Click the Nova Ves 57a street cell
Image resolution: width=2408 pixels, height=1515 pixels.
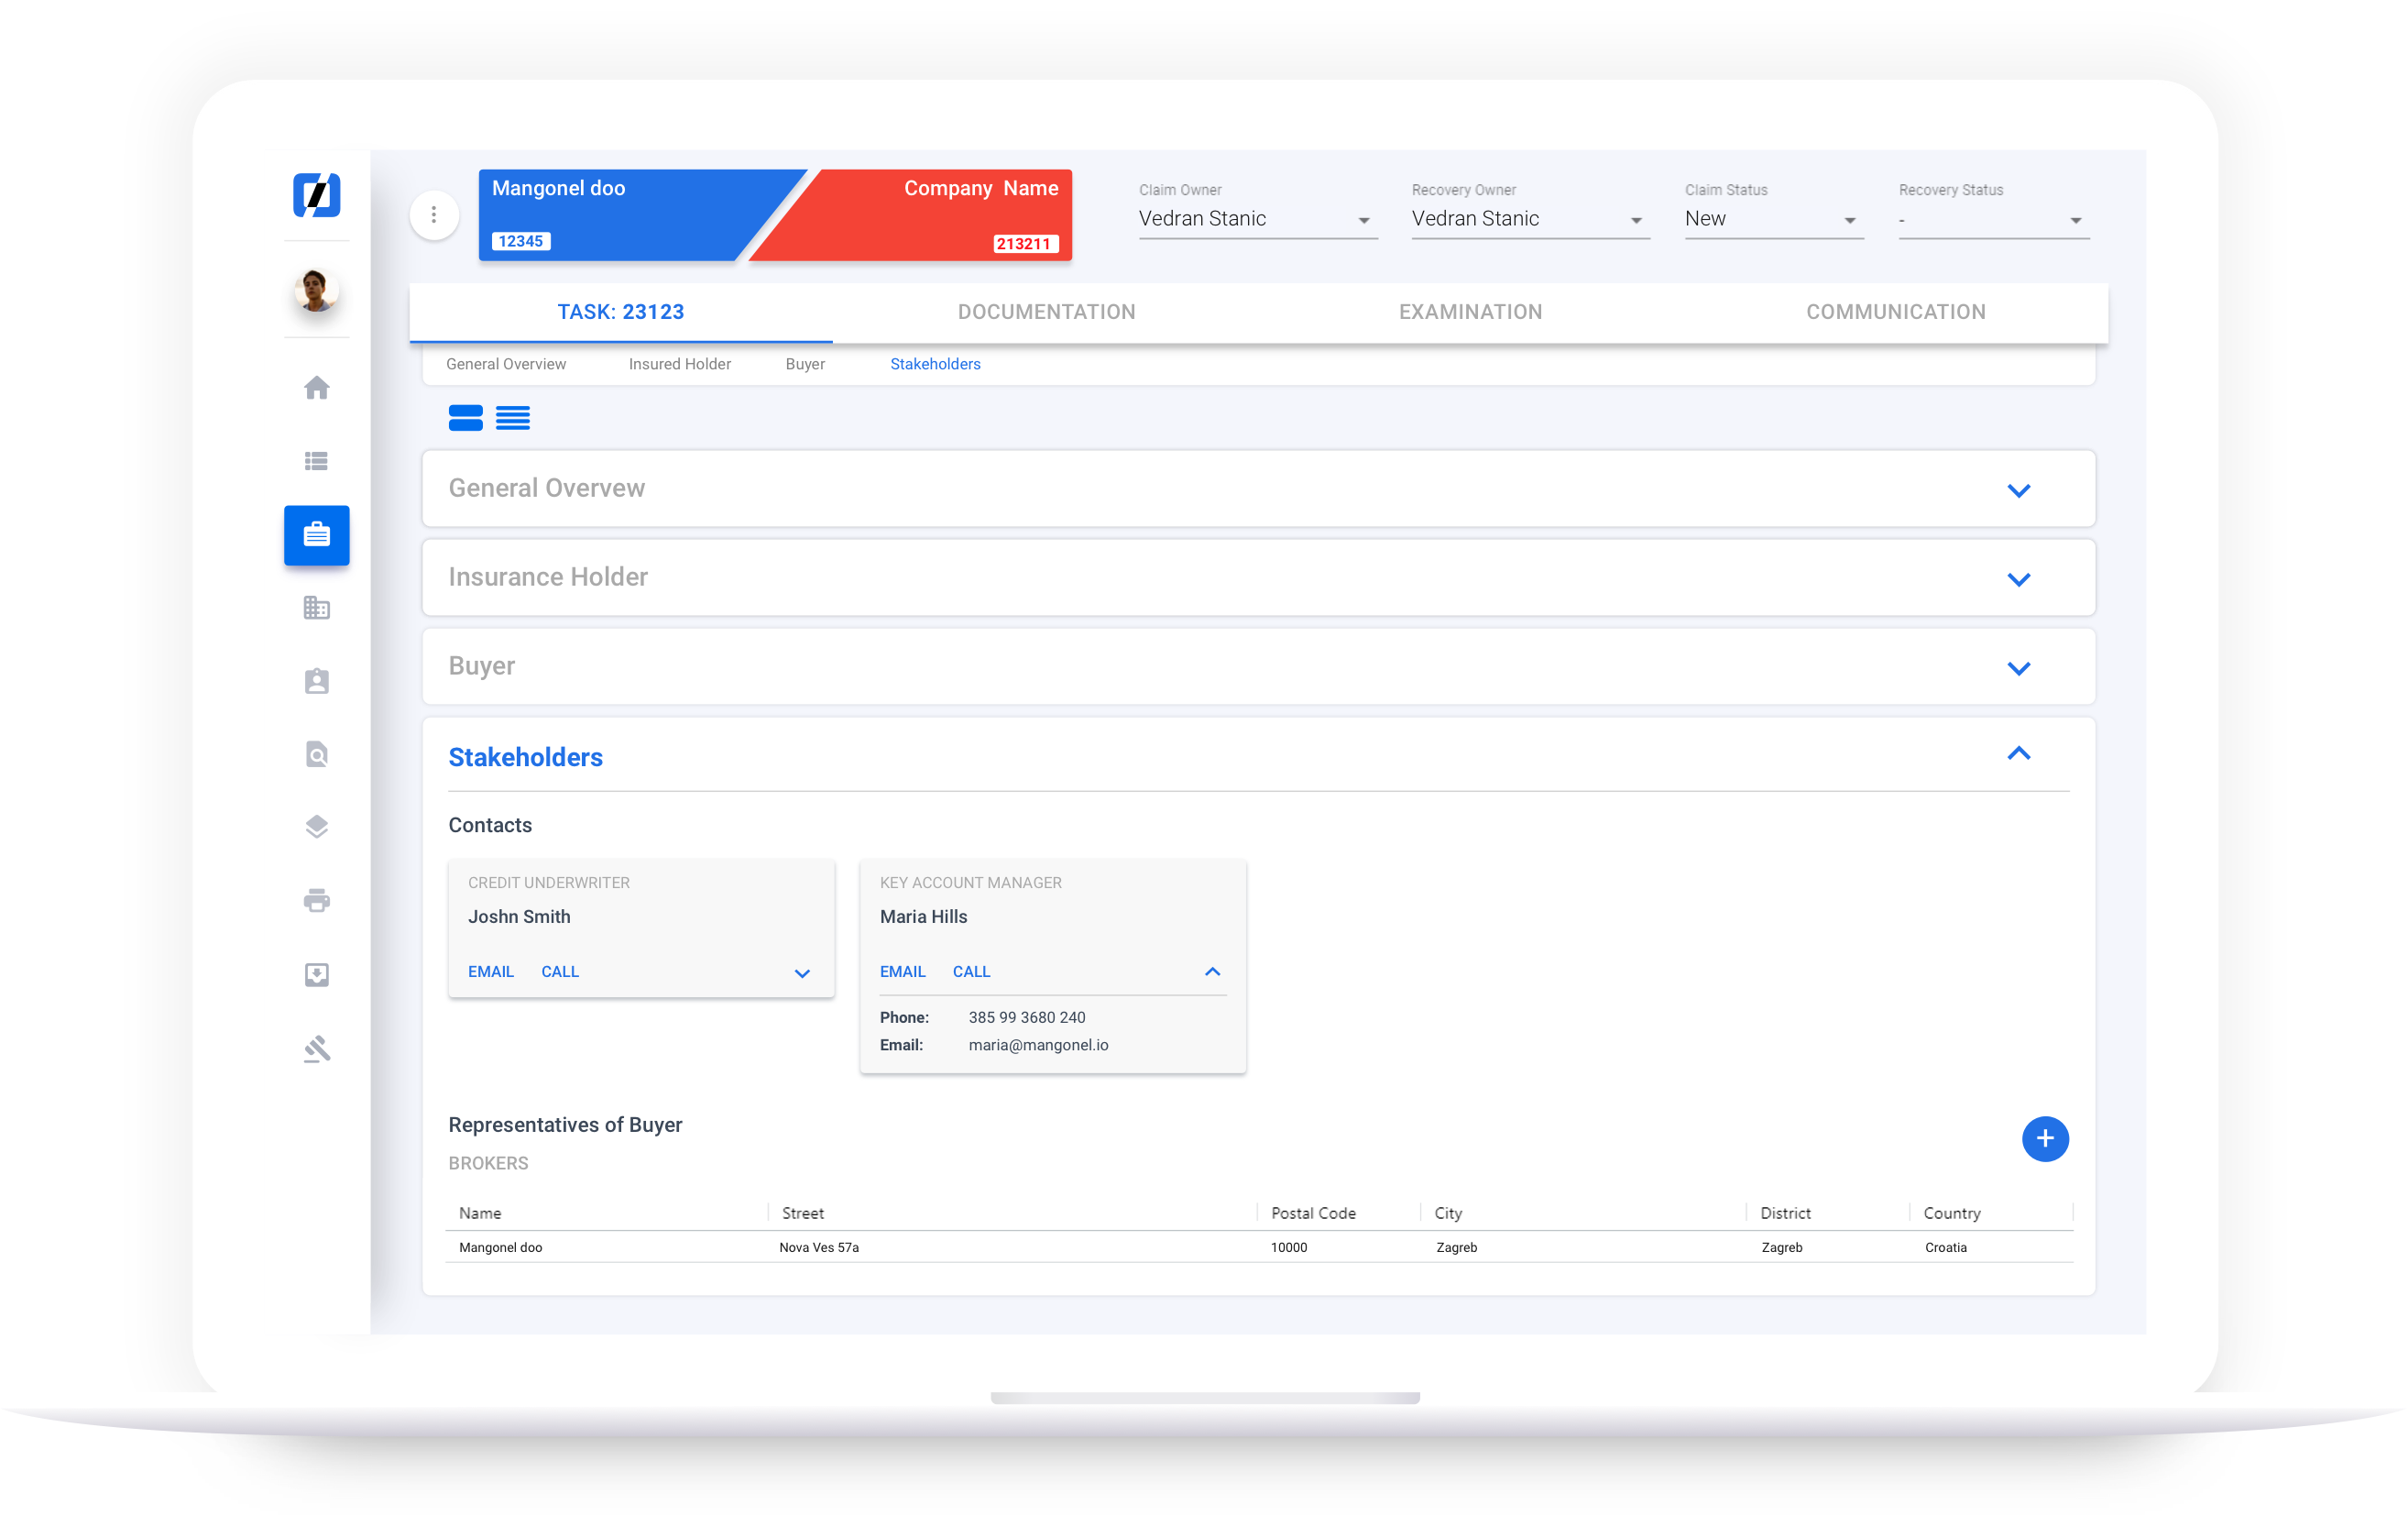click(x=818, y=1247)
